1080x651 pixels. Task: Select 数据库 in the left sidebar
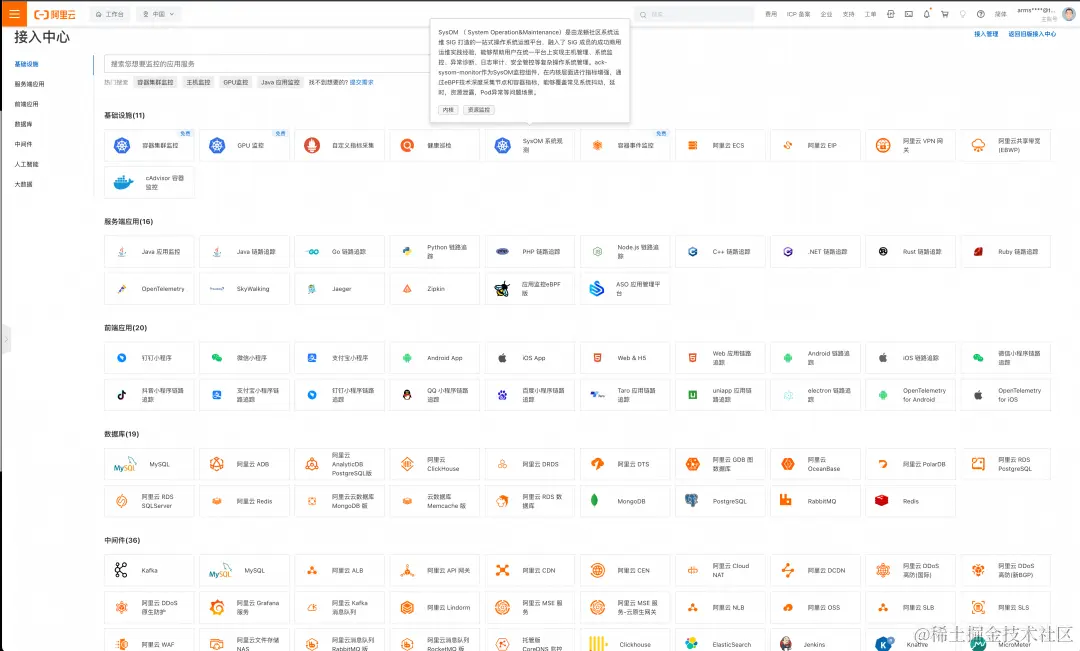[23, 124]
